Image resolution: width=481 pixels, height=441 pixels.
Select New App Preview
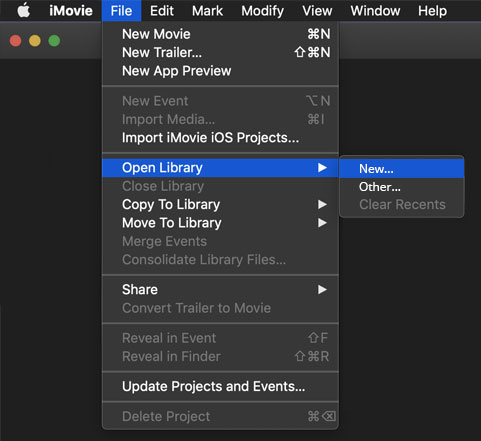coord(220,71)
